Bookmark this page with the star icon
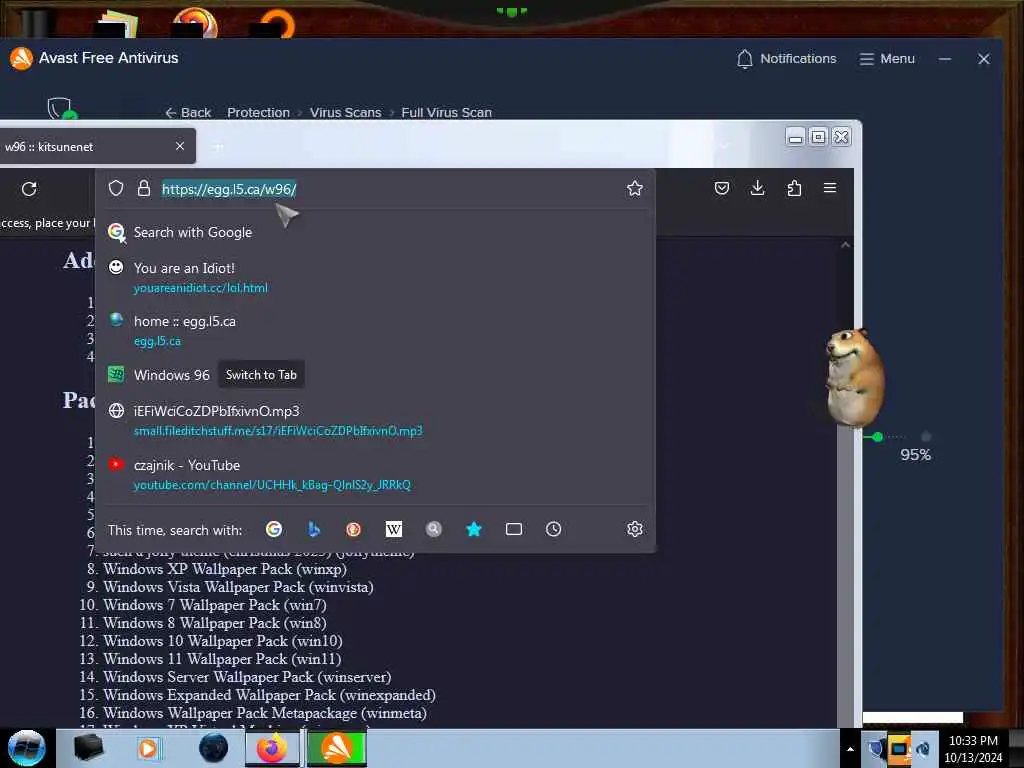The width and height of the screenshot is (1024, 768). 635,189
